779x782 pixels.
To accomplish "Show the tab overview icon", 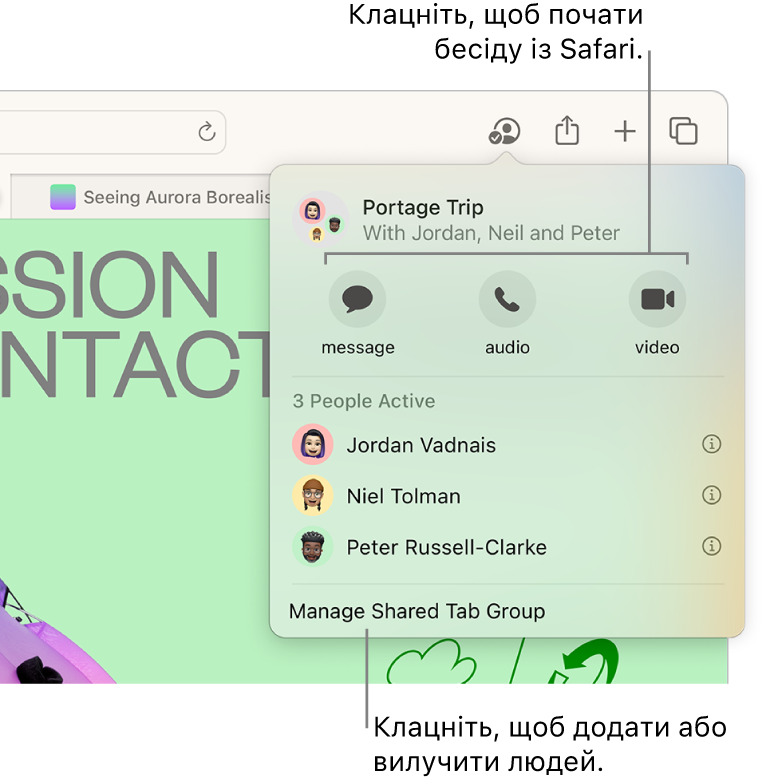I will (x=683, y=131).
